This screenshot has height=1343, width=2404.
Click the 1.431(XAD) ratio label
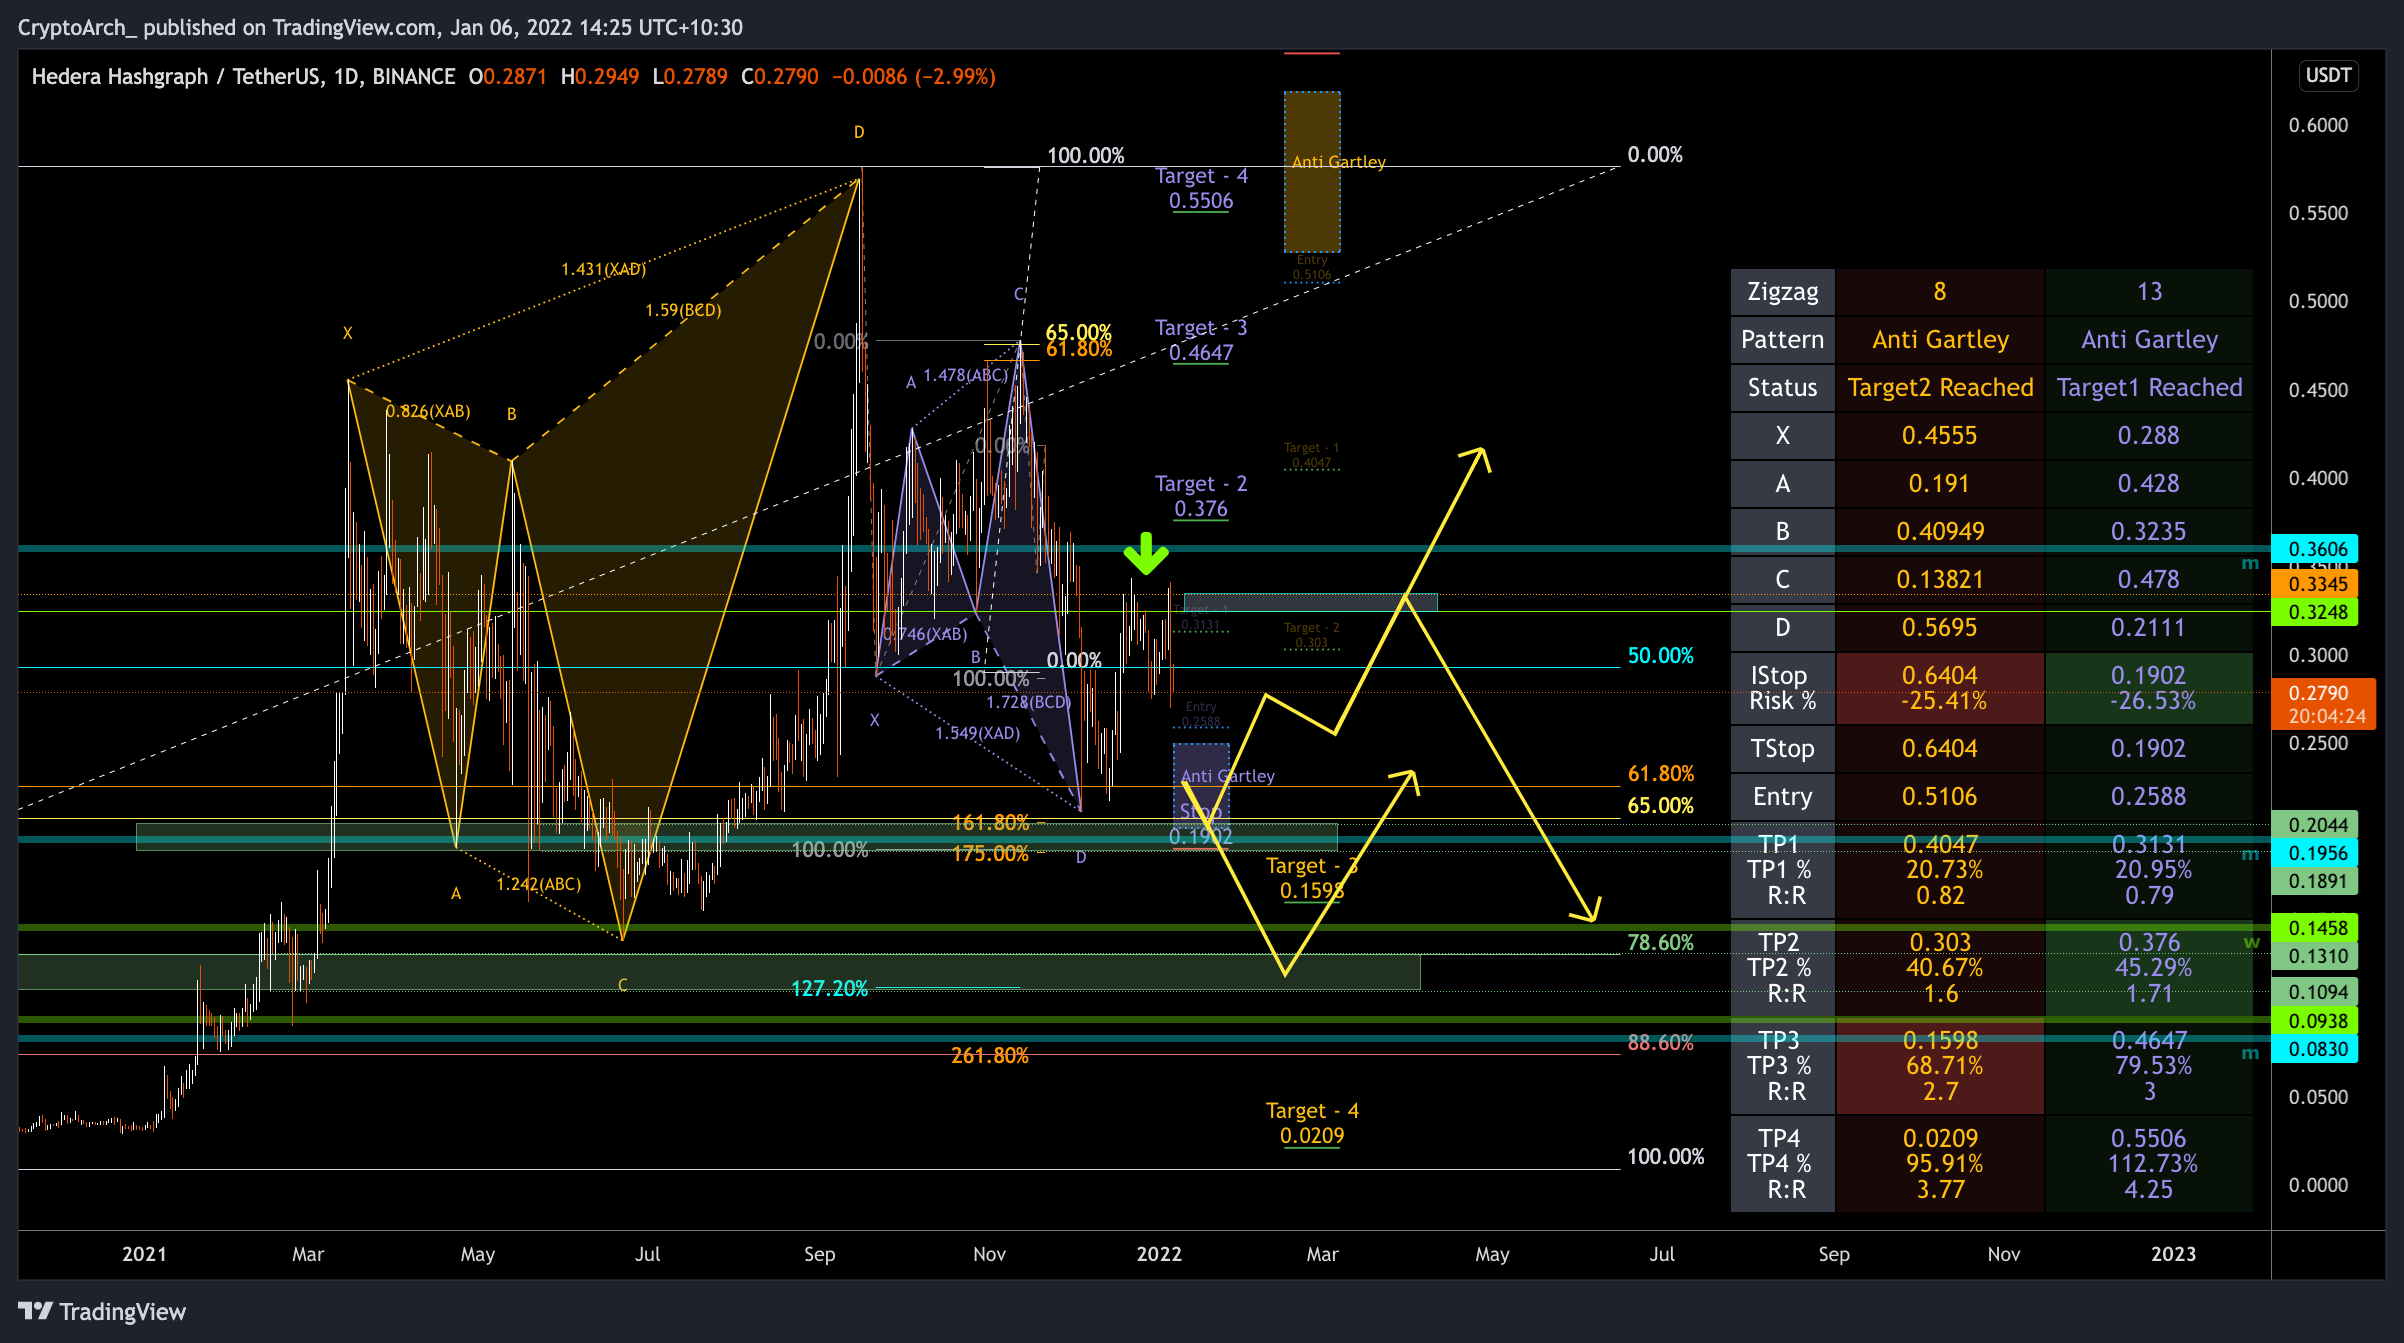[603, 269]
